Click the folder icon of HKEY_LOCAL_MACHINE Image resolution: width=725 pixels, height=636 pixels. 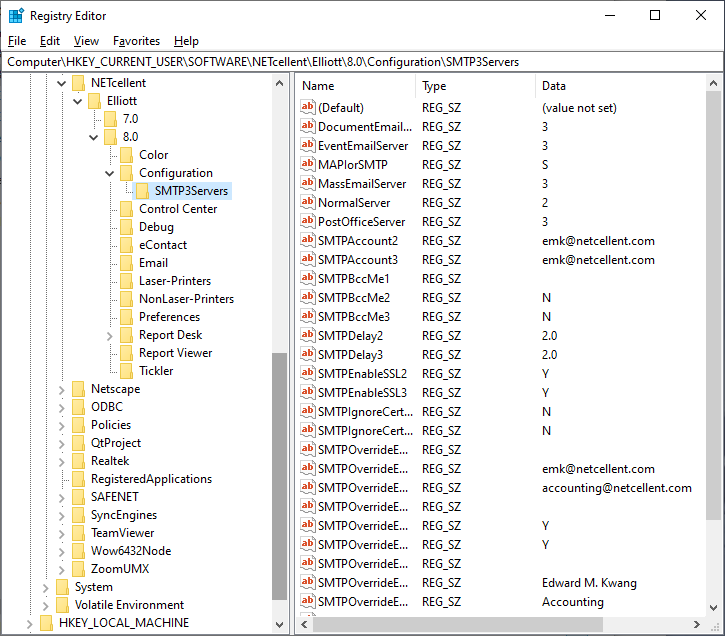point(46,623)
